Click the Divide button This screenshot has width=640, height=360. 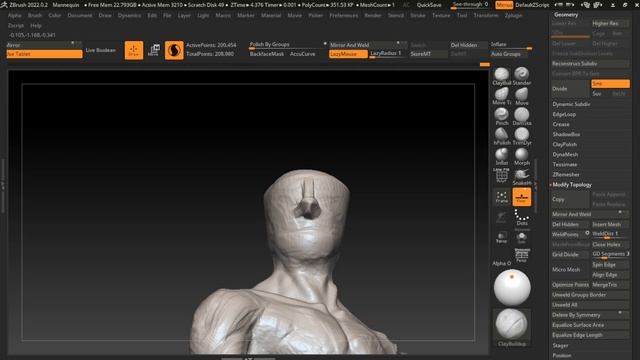pos(570,89)
